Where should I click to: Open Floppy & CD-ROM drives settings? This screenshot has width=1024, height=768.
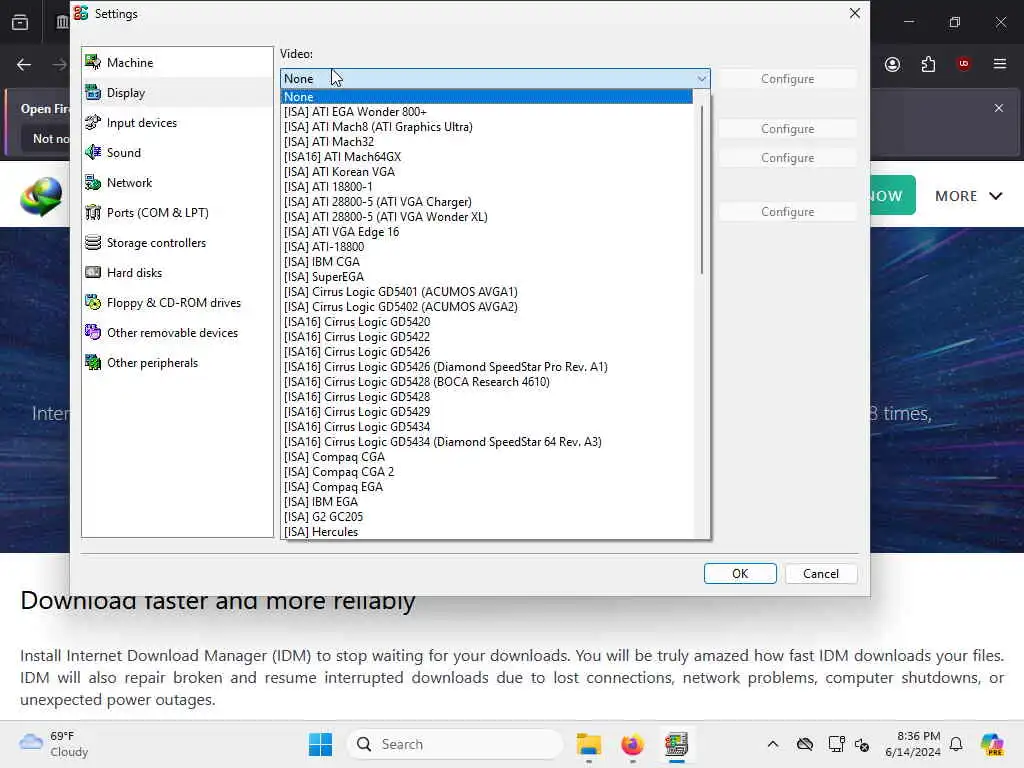pyautogui.click(x=177, y=303)
